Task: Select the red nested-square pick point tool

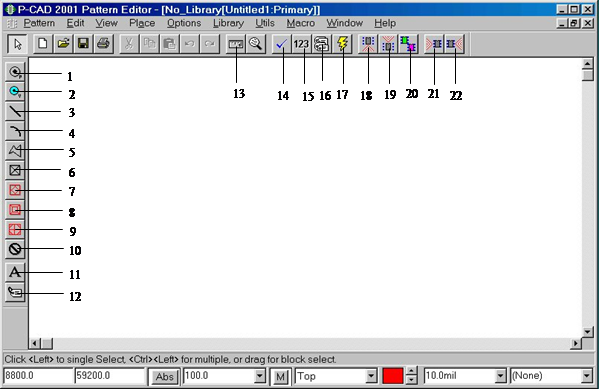Action: pyautogui.click(x=15, y=210)
